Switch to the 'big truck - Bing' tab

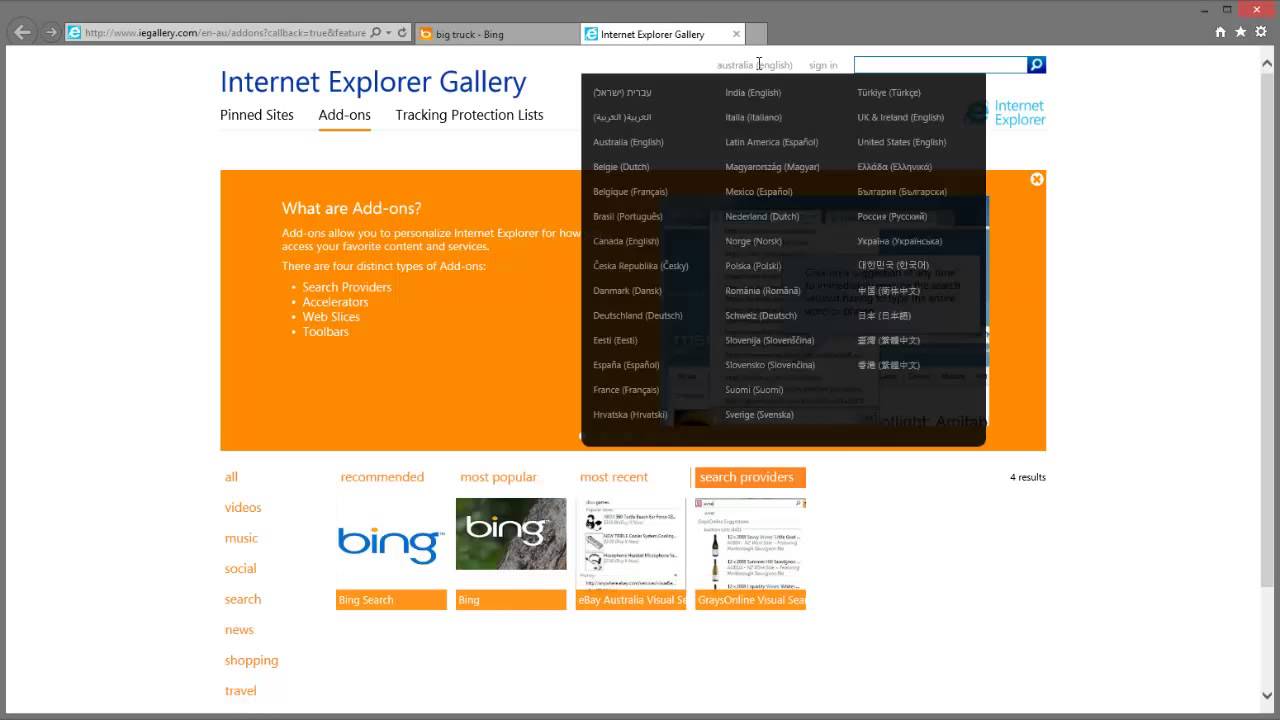point(495,34)
